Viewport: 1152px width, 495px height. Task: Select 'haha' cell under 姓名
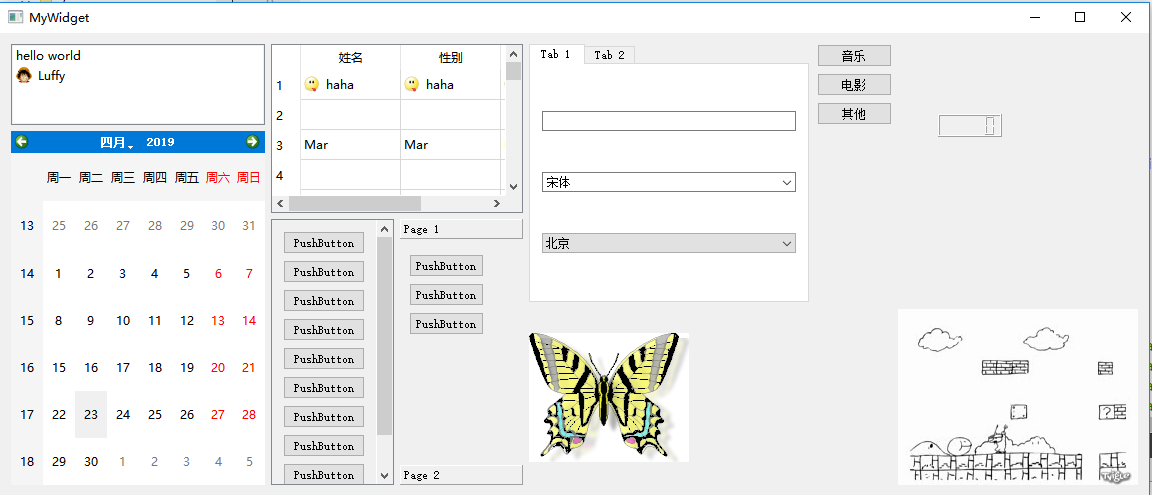pyautogui.click(x=350, y=85)
